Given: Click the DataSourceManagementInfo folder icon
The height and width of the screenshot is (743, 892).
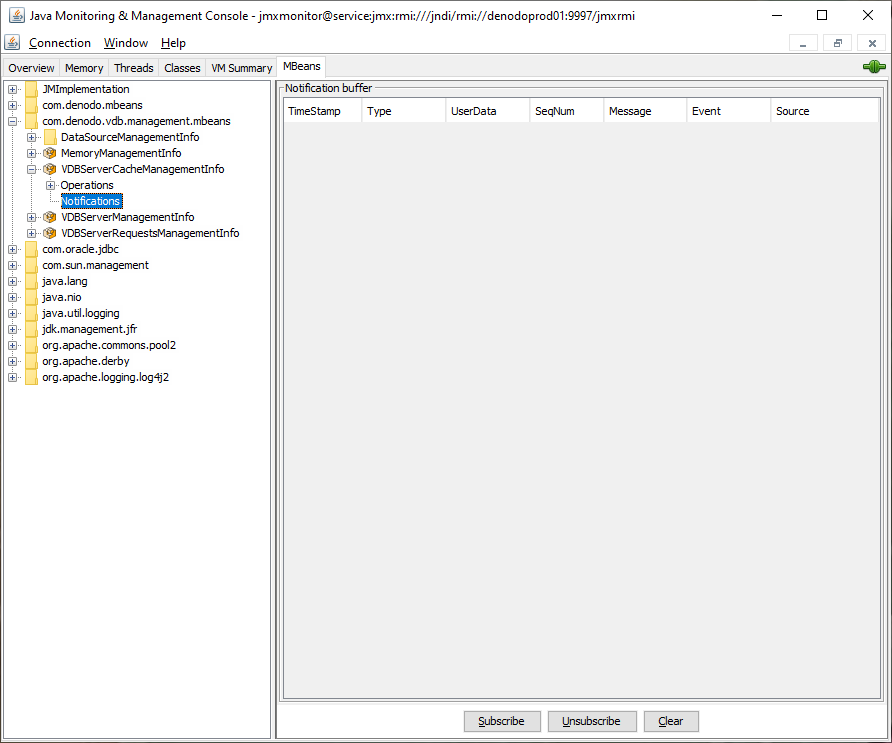Looking at the screenshot, I should pos(50,137).
